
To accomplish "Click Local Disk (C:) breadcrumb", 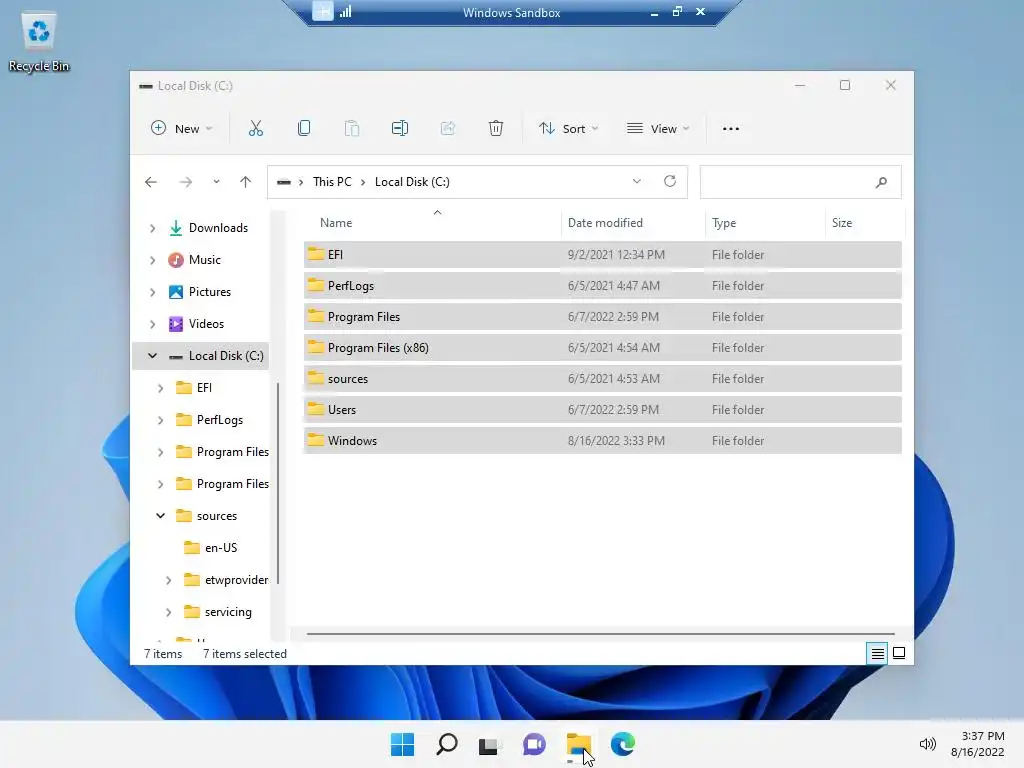I will point(412,182).
